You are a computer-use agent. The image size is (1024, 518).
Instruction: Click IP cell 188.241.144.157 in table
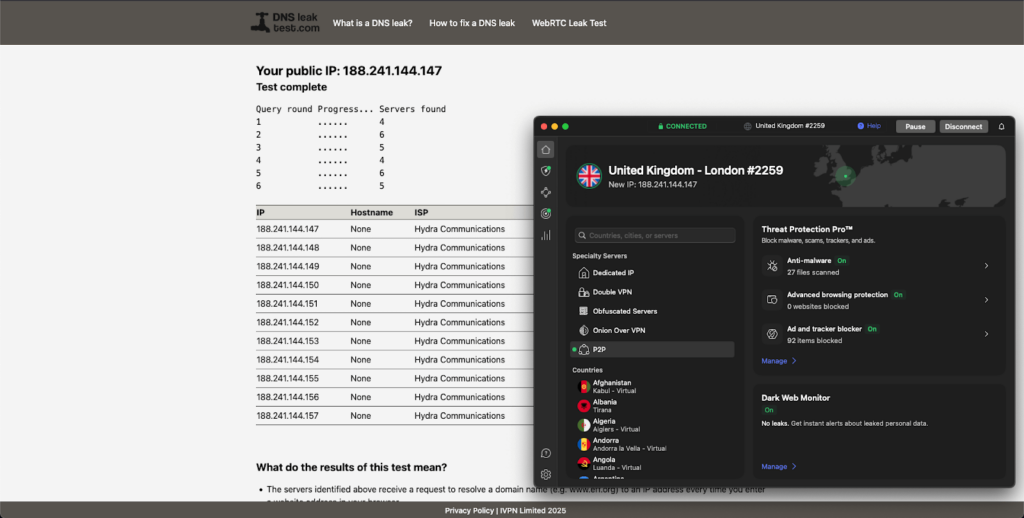point(287,415)
